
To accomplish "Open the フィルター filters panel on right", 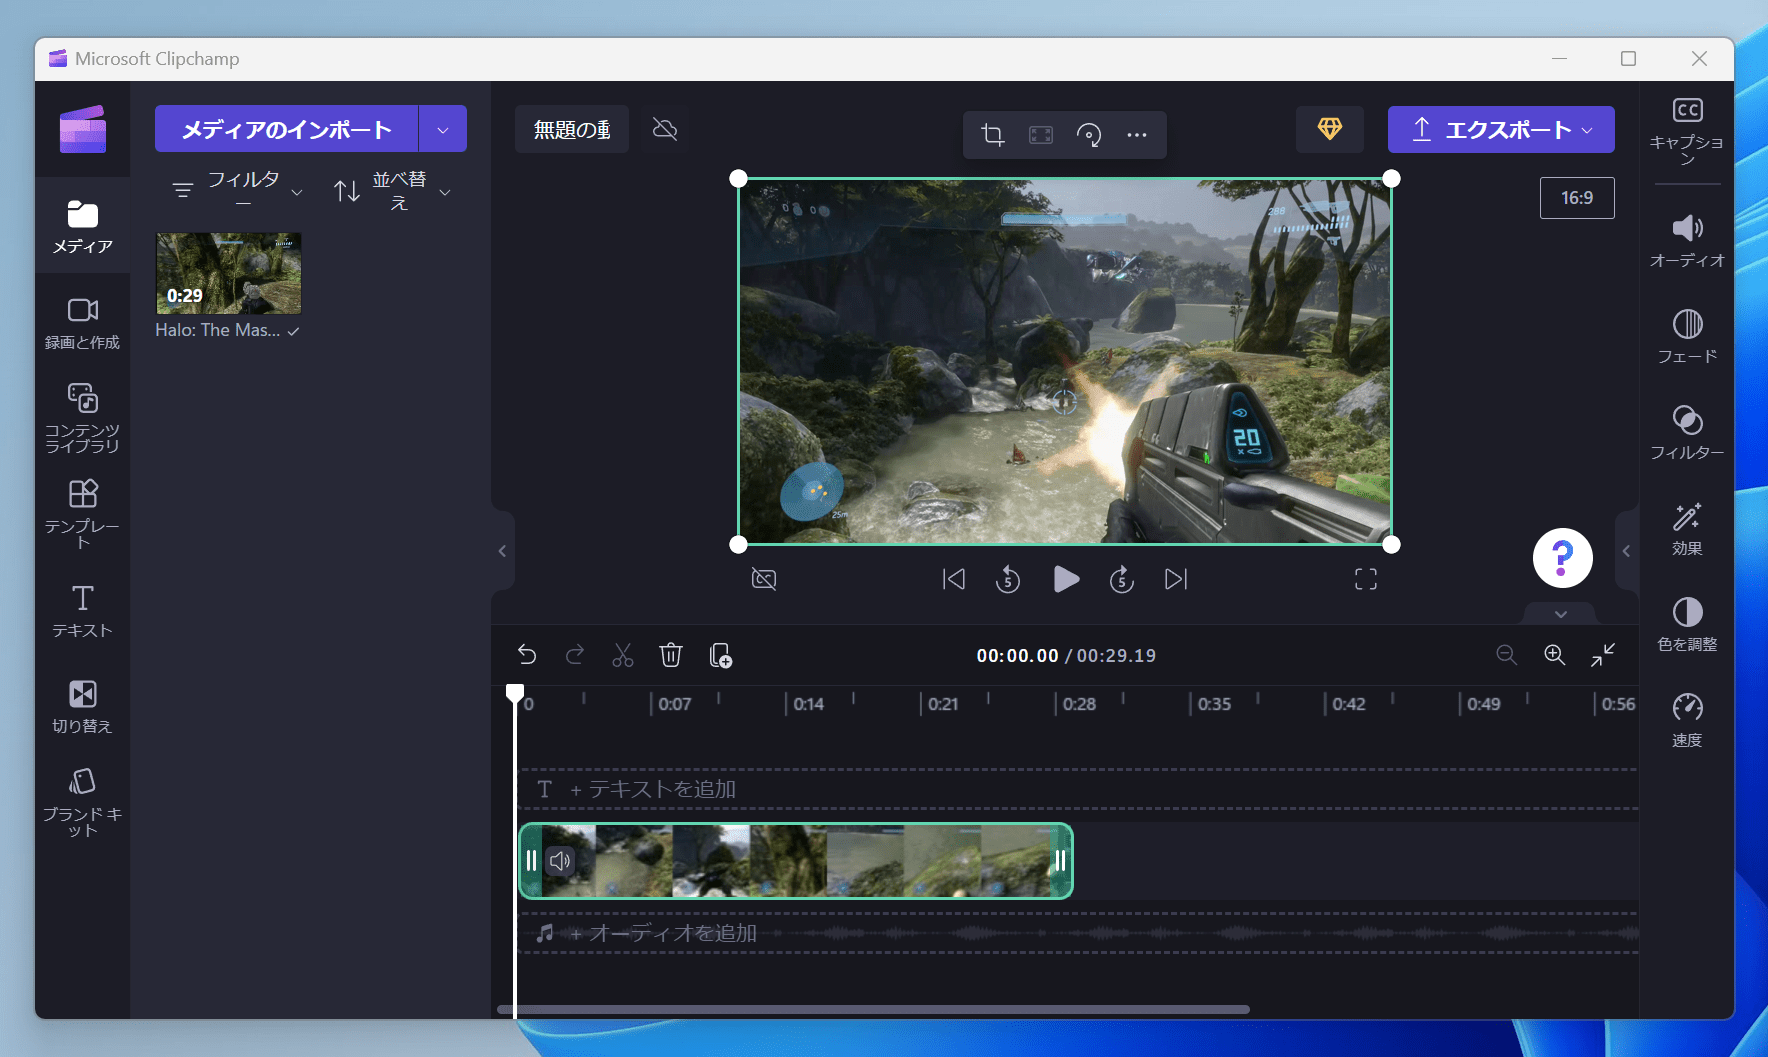I will click(x=1687, y=433).
